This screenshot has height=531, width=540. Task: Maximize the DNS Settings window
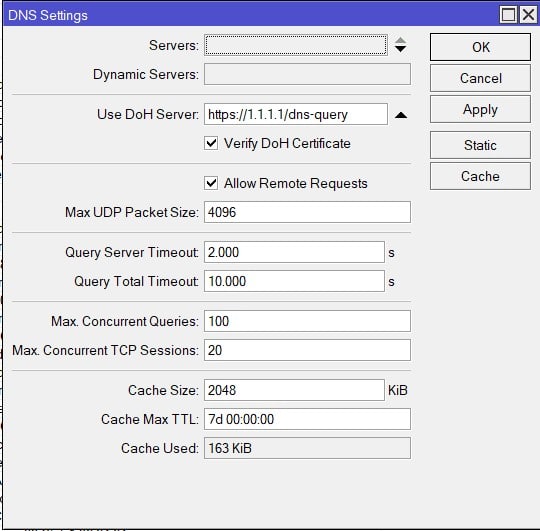click(x=508, y=15)
